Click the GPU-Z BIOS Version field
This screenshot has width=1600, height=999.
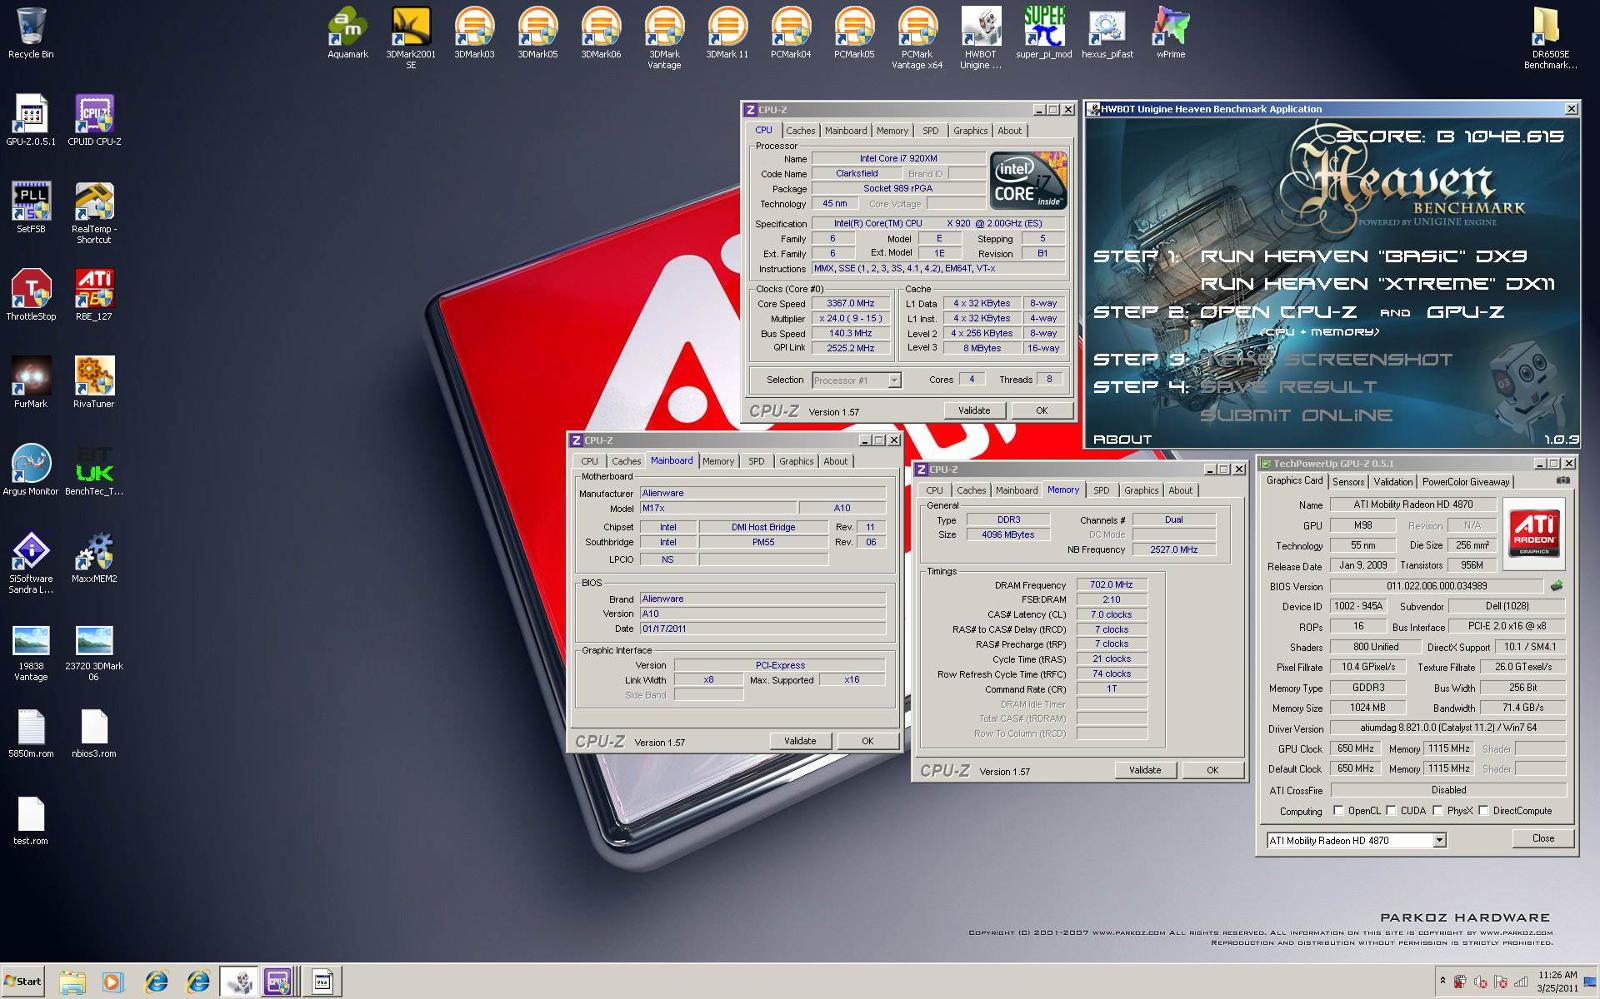click(x=1436, y=586)
